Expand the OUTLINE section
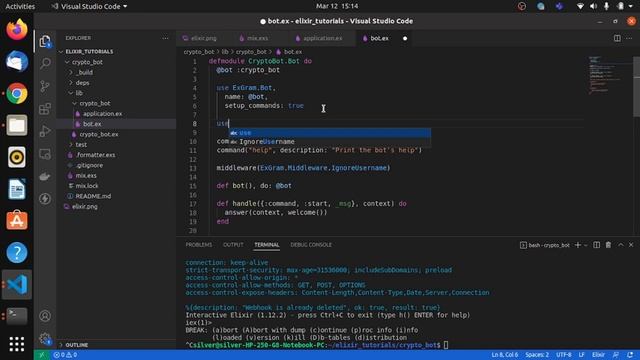This screenshot has height=360, width=640. (x=76, y=345)
